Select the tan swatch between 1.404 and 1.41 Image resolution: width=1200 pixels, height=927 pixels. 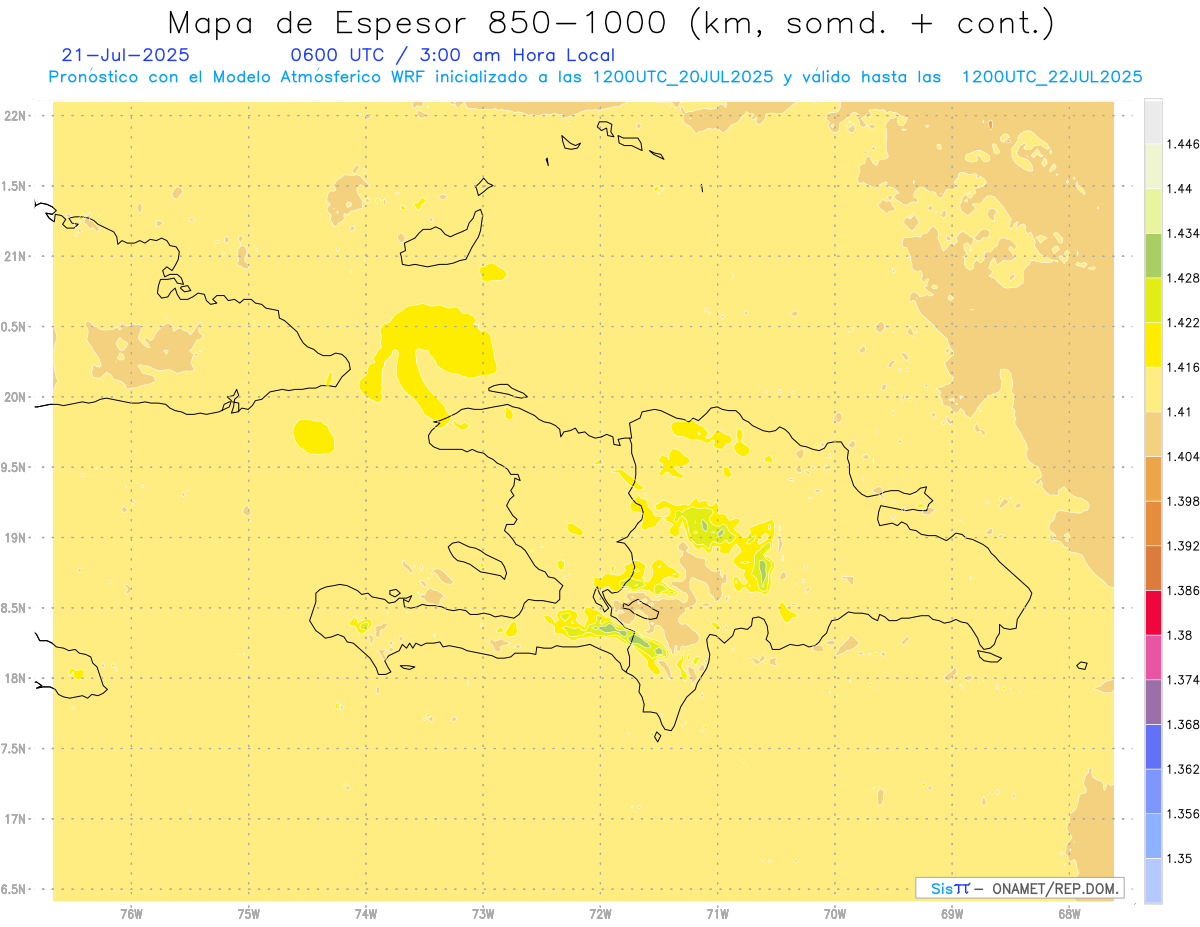coord(1153,434)
